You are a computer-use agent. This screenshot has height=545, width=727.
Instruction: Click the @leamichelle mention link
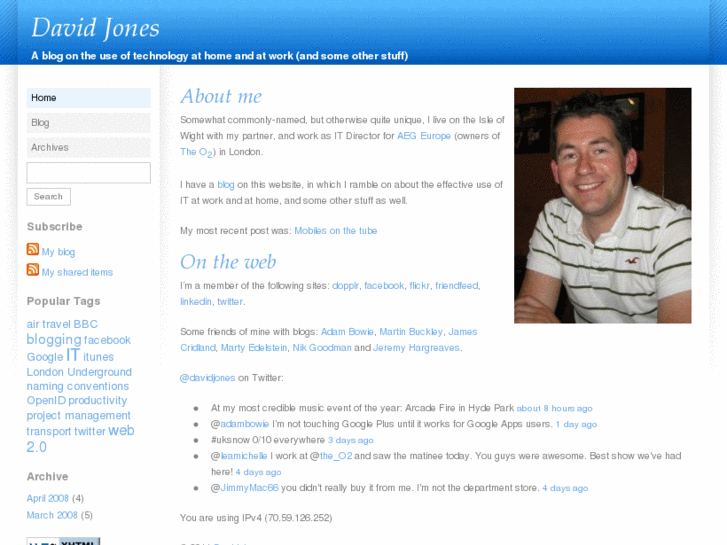click(x=244, y=456)
